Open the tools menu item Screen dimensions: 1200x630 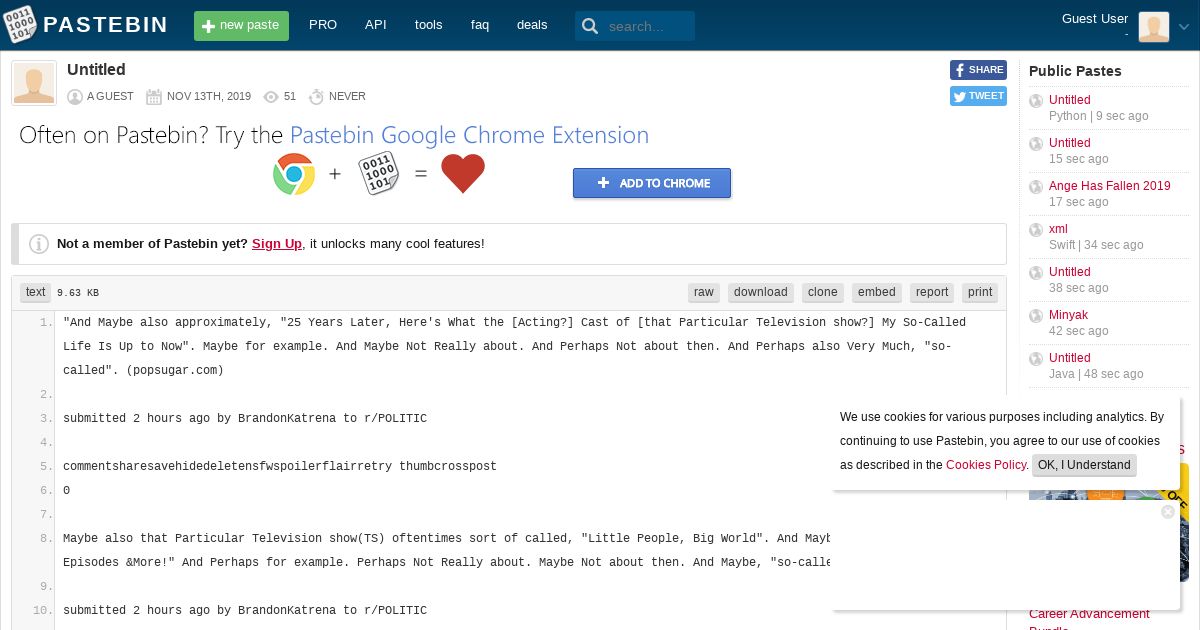coord(428,25)
